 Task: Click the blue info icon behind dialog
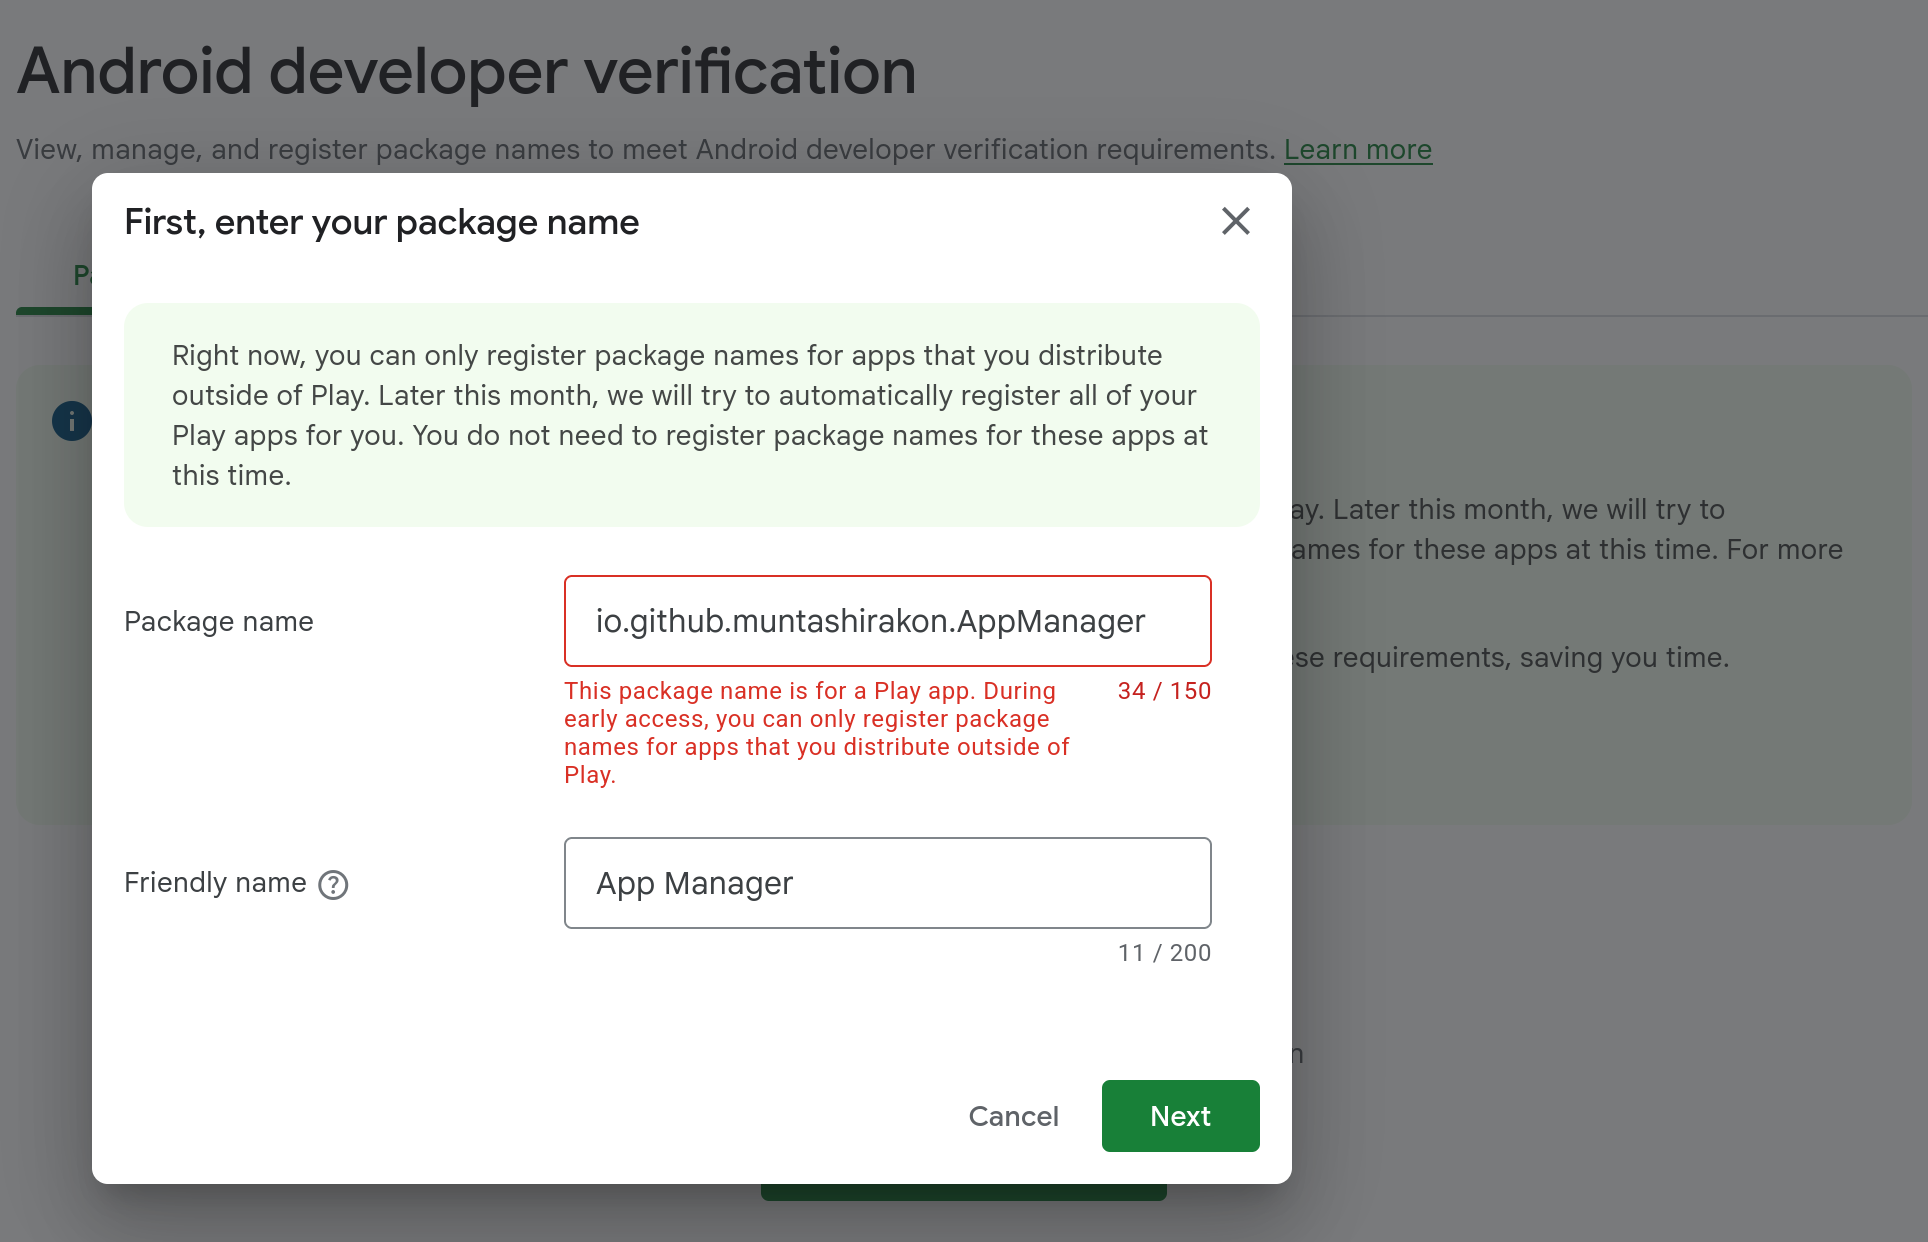pyautogui.click(x=71, y=421)
